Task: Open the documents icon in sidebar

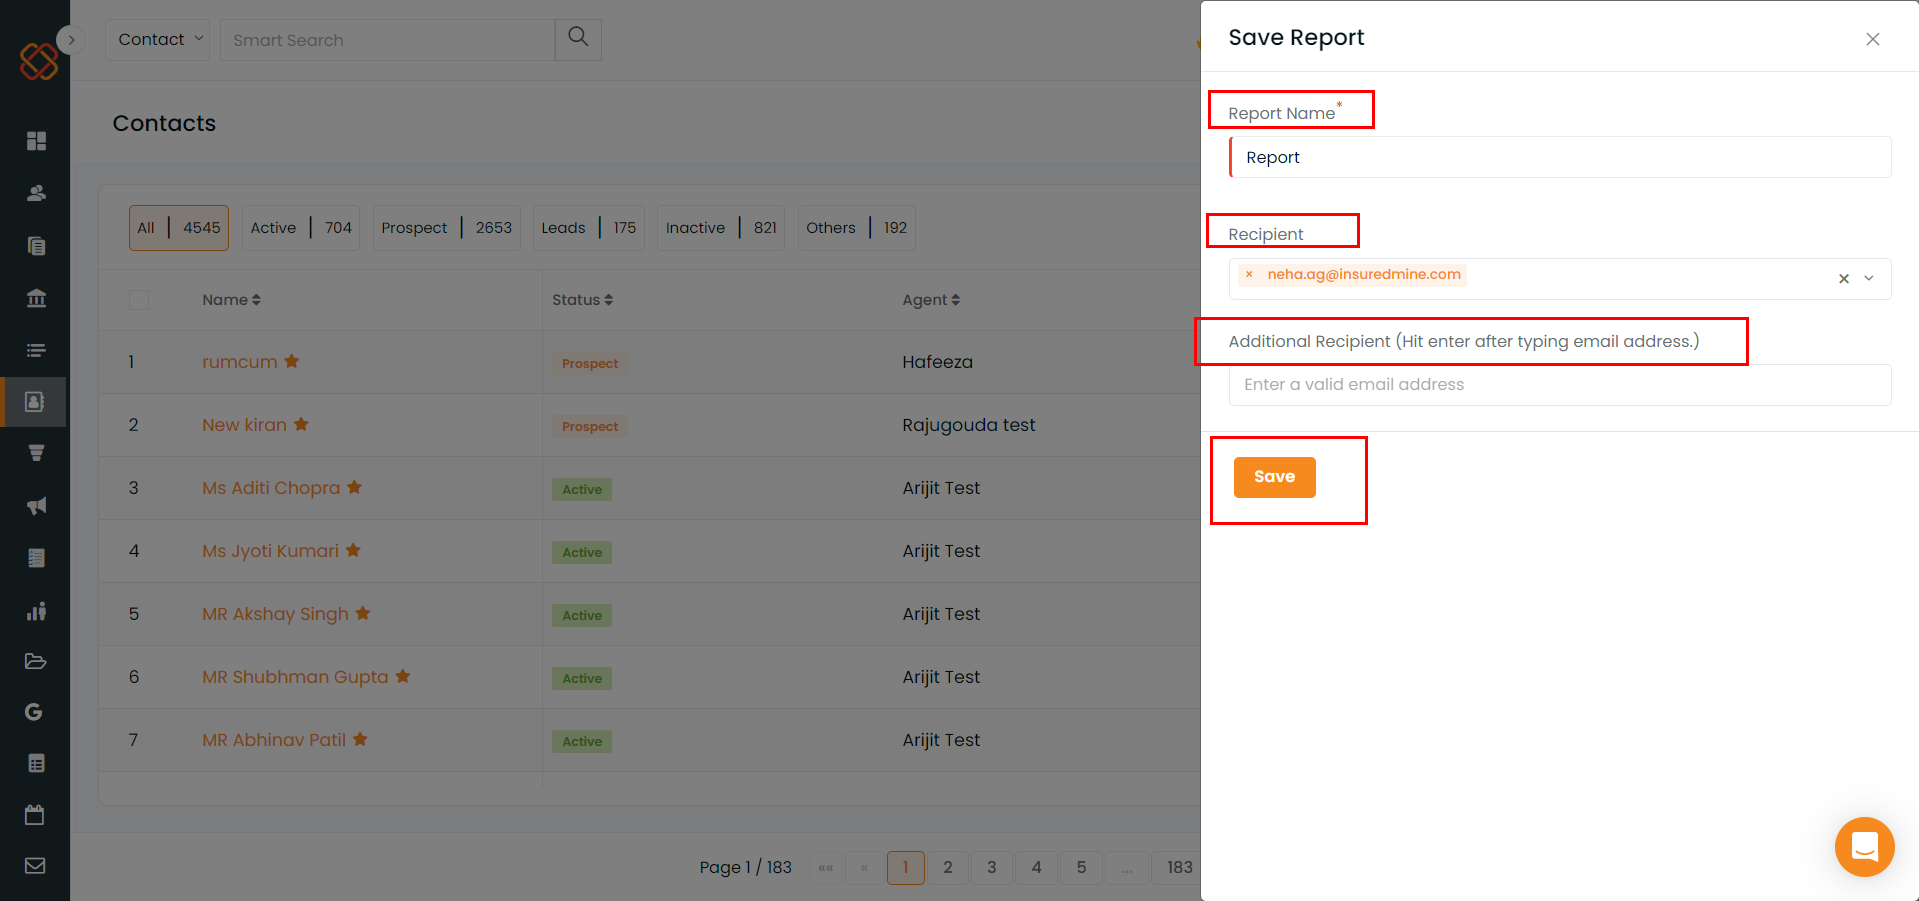Action: (x=36, y=246)
